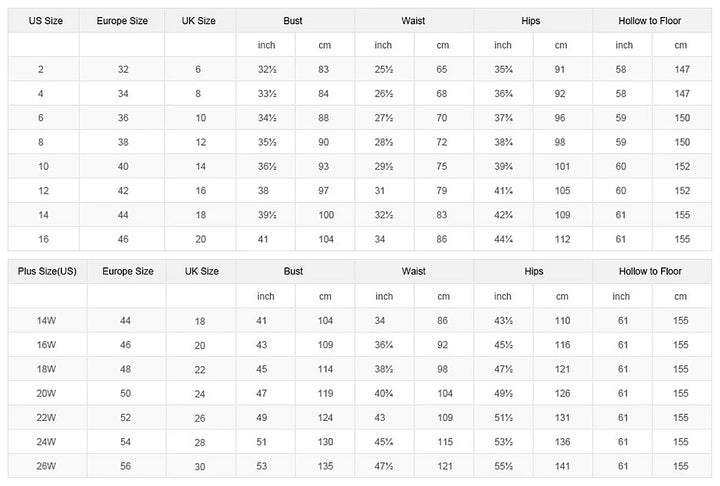
Task: Select Hips header in the plus size table
Action: pyautogui.click(x=531, y=271)
